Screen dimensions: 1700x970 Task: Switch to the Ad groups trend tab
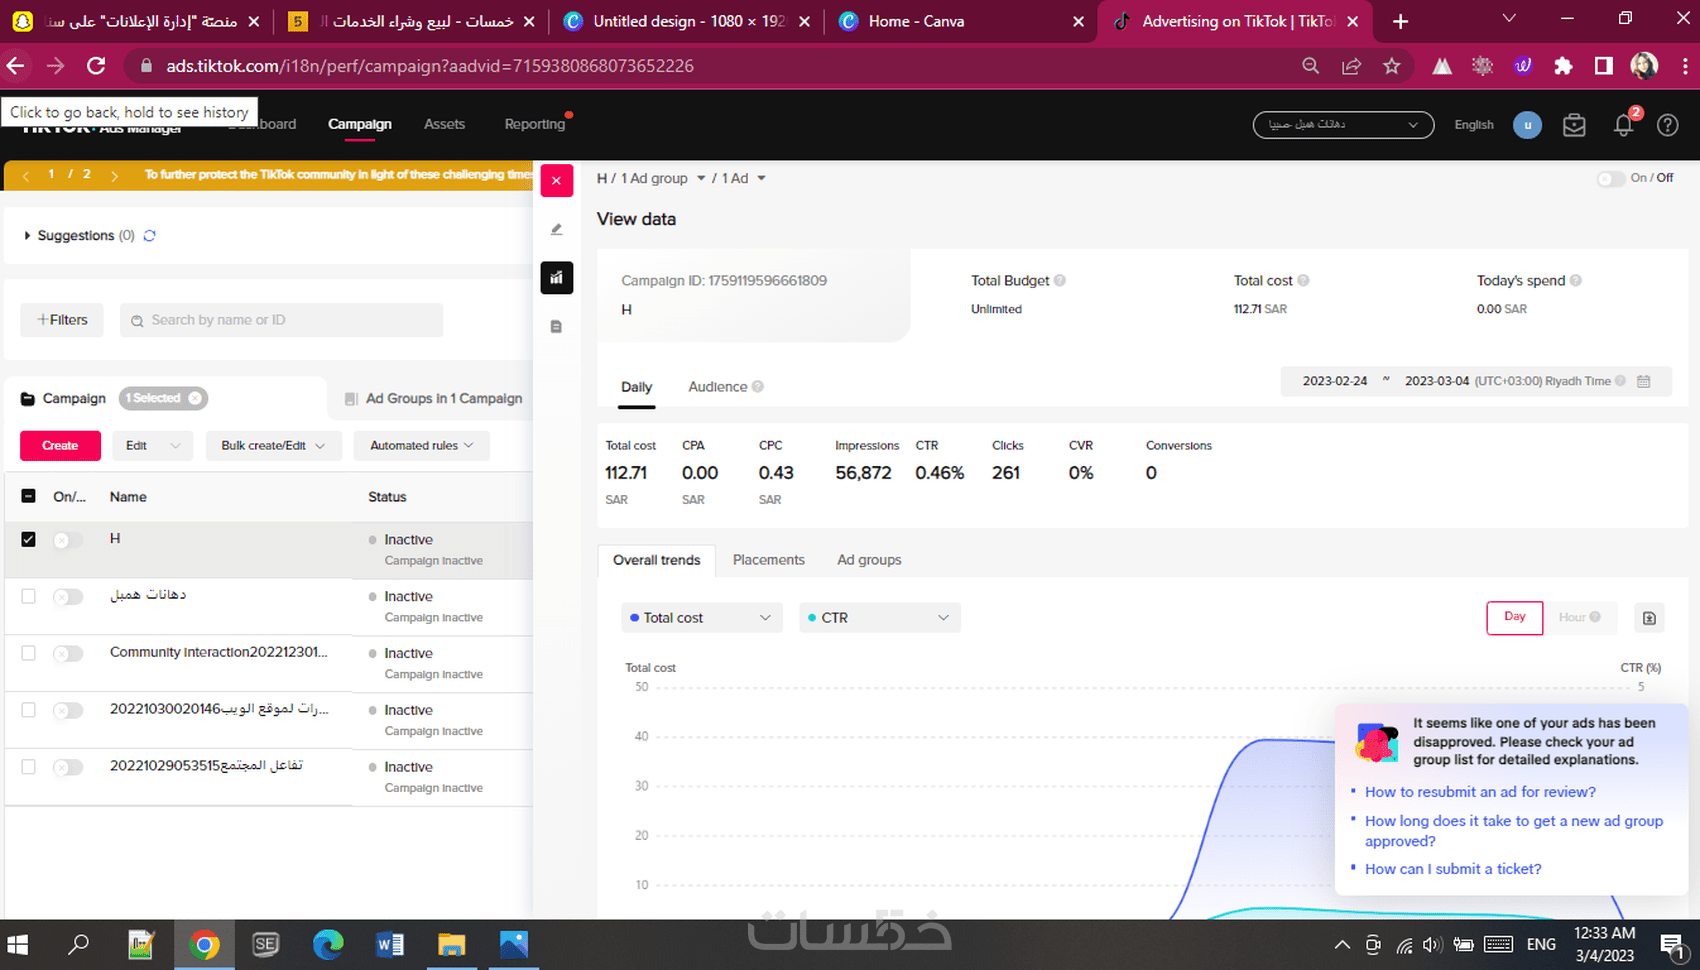click(869, 560)
